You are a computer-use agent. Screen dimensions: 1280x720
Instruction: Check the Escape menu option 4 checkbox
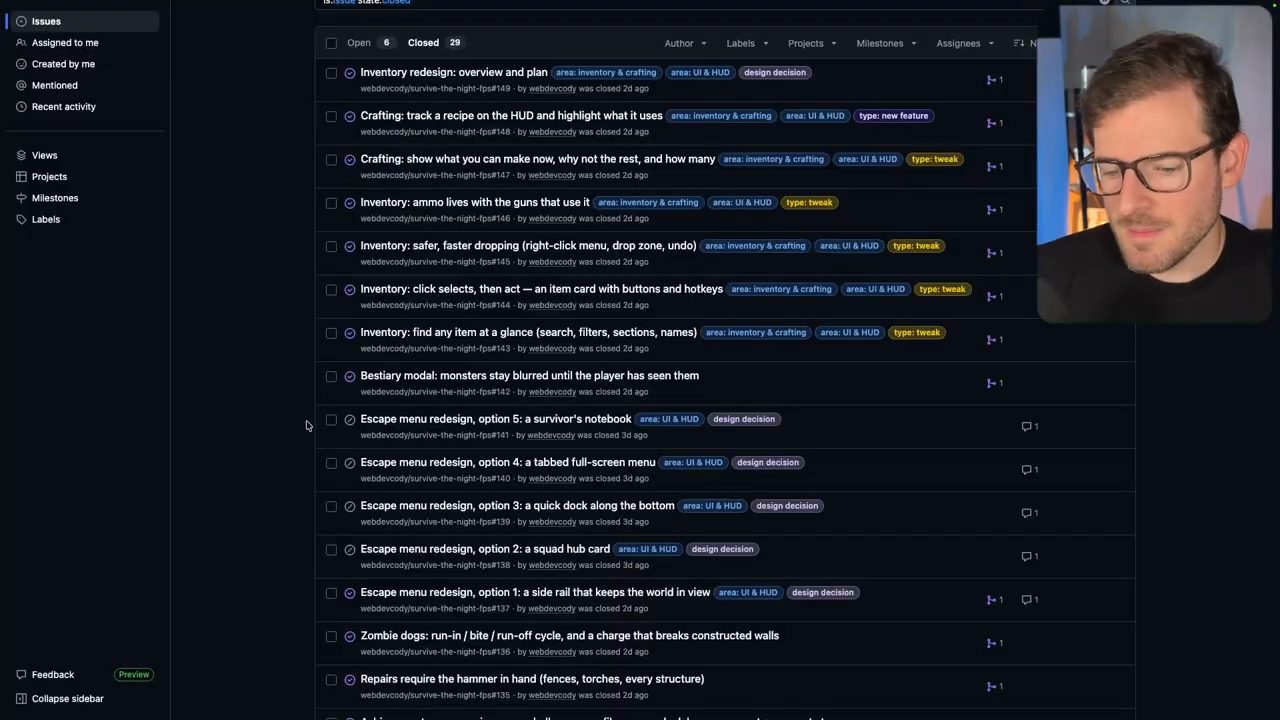coord(331,463)
